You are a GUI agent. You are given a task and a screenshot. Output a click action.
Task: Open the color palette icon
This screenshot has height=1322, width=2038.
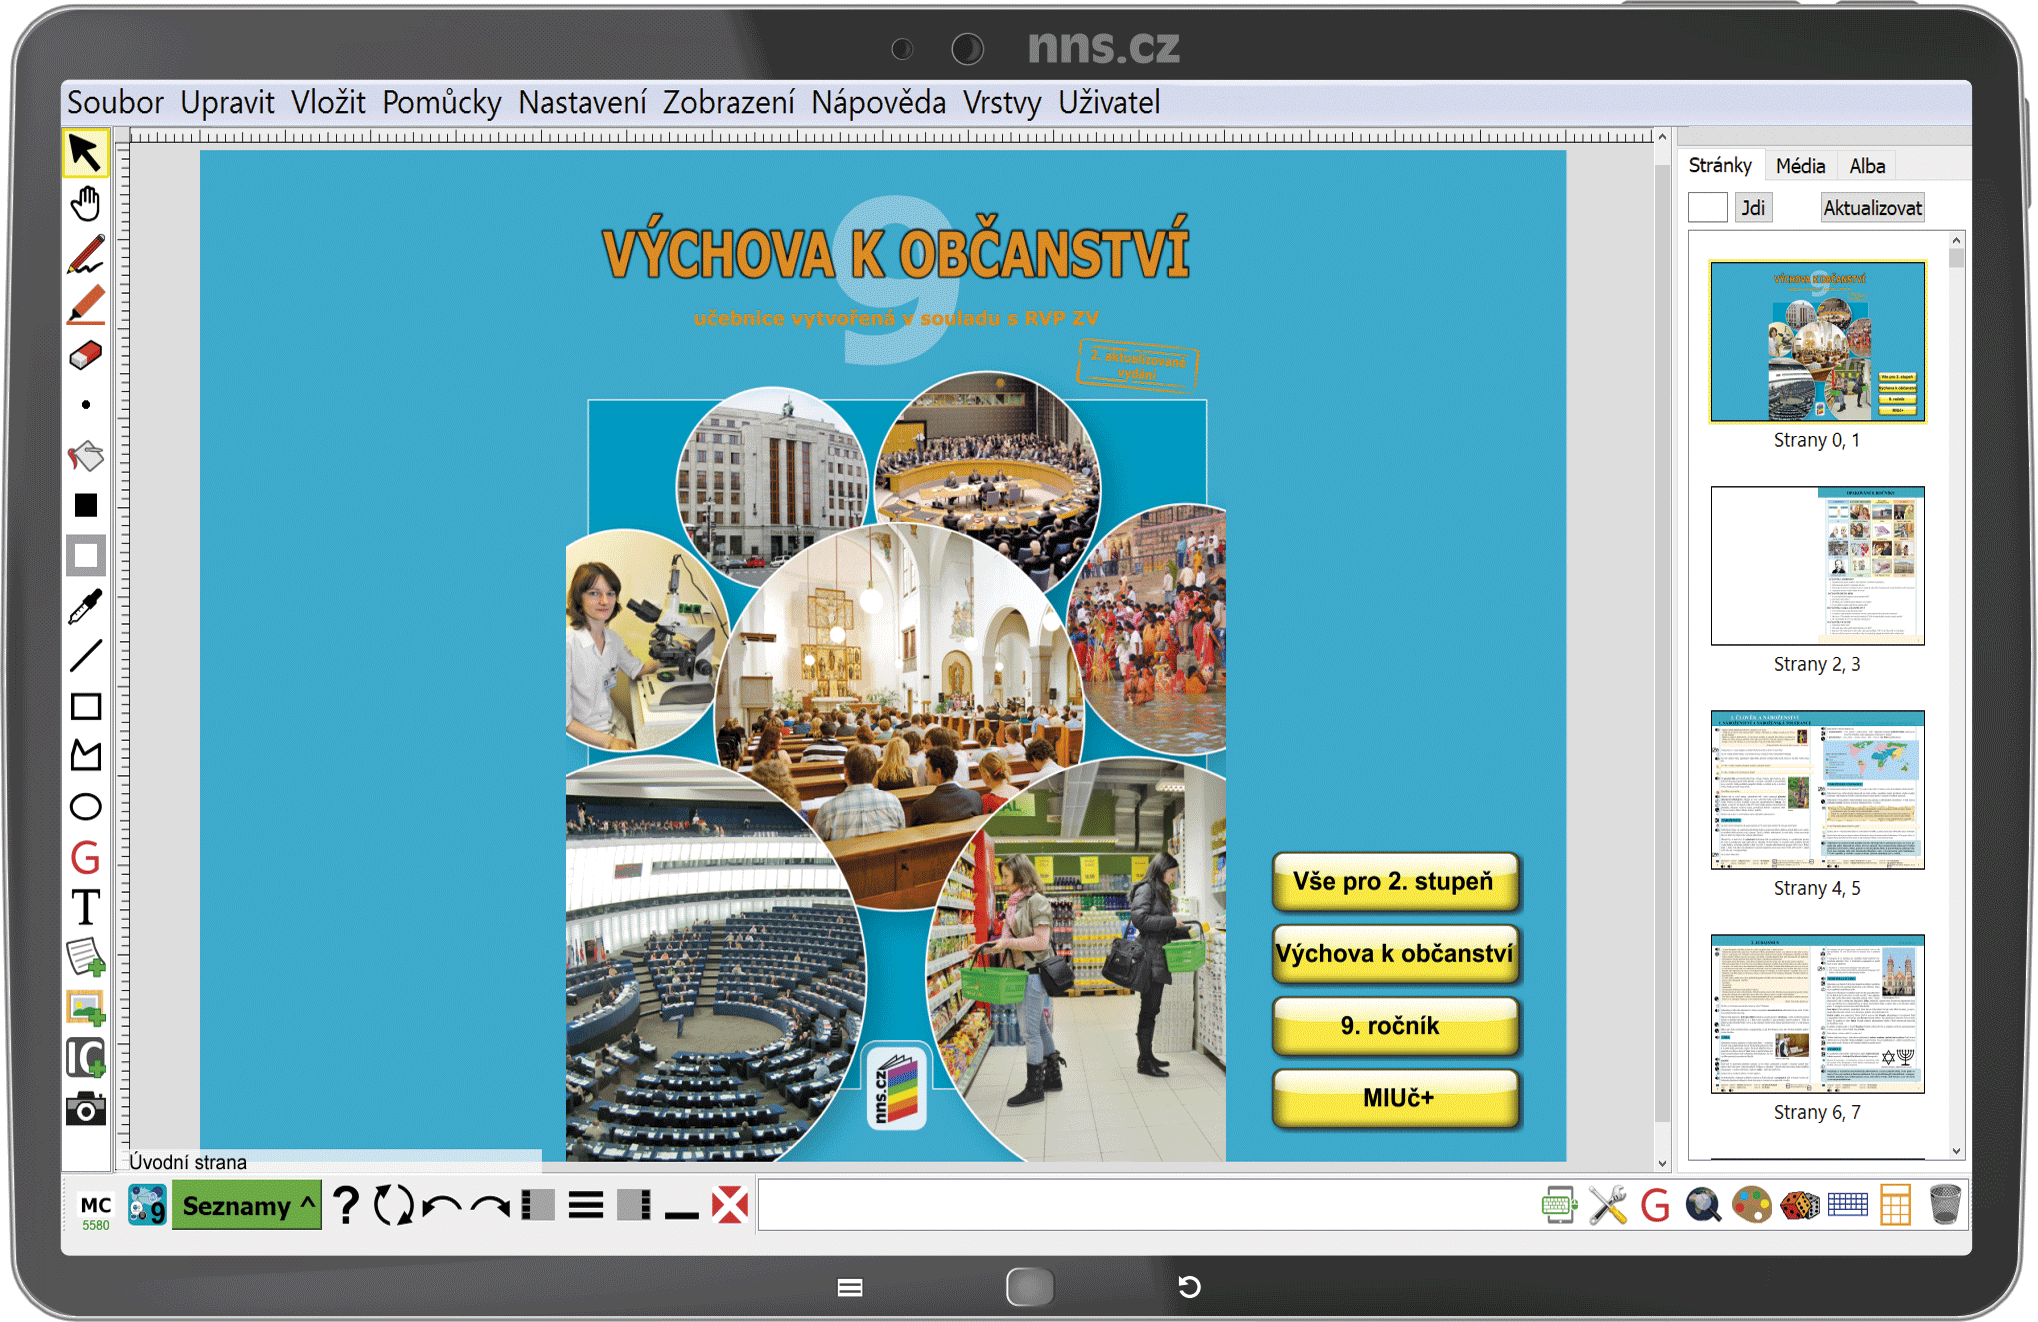click(x=1751, y=1205)
